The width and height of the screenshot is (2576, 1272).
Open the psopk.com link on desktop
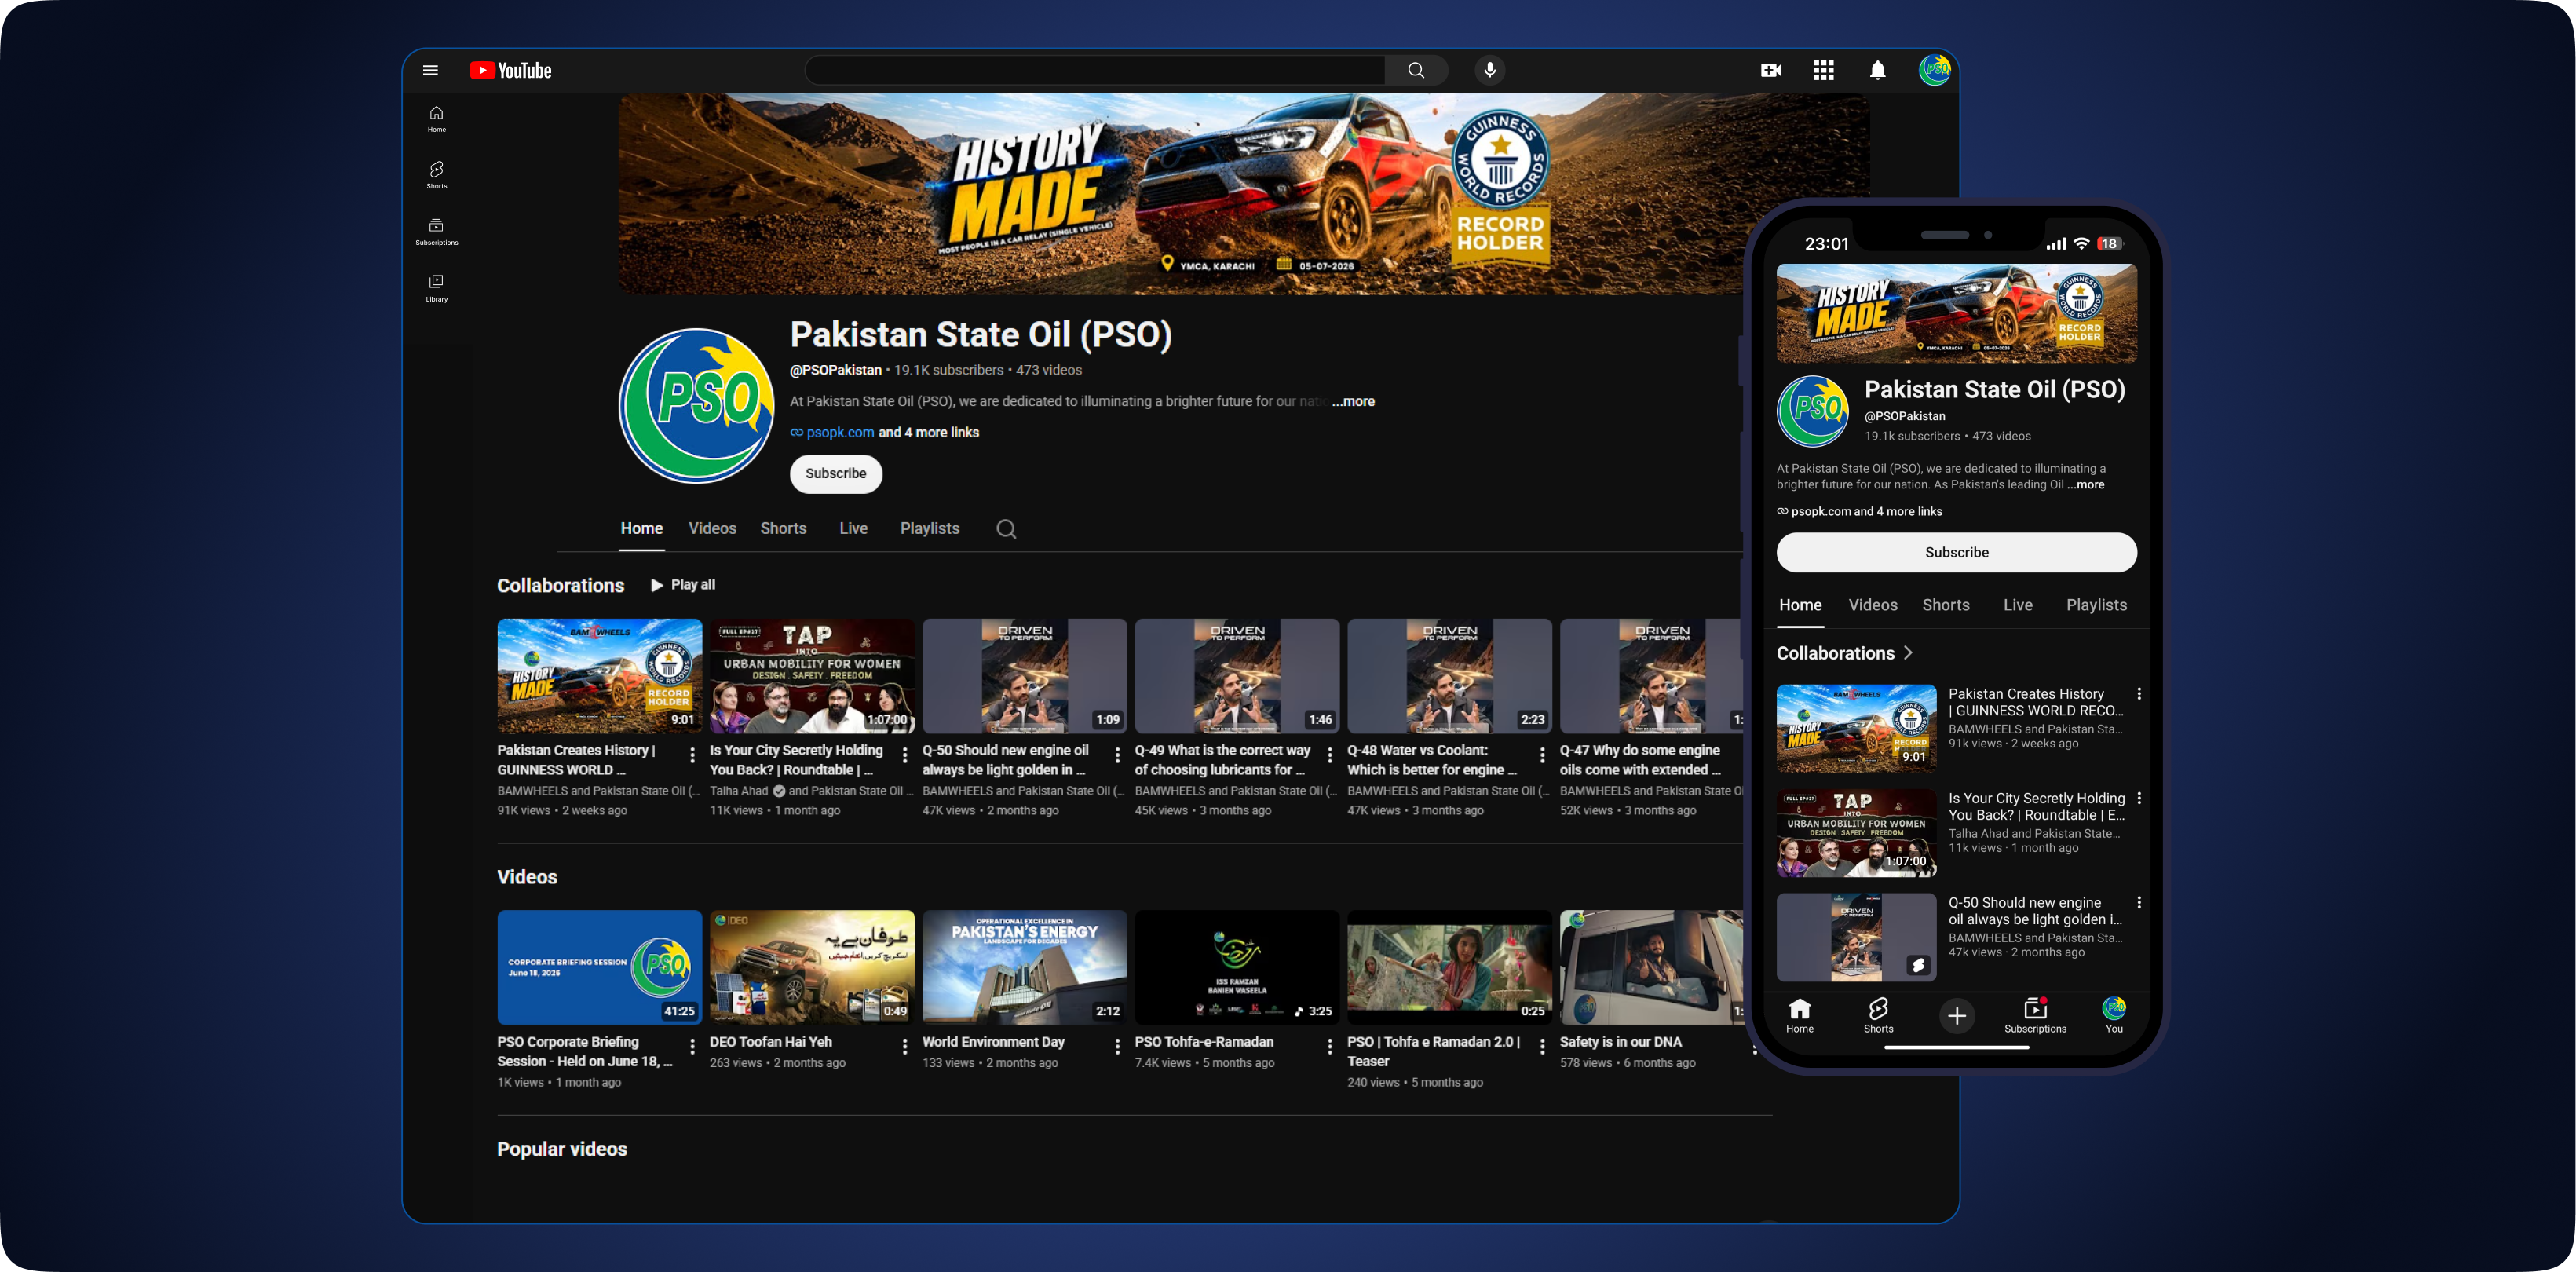[840, 432]
